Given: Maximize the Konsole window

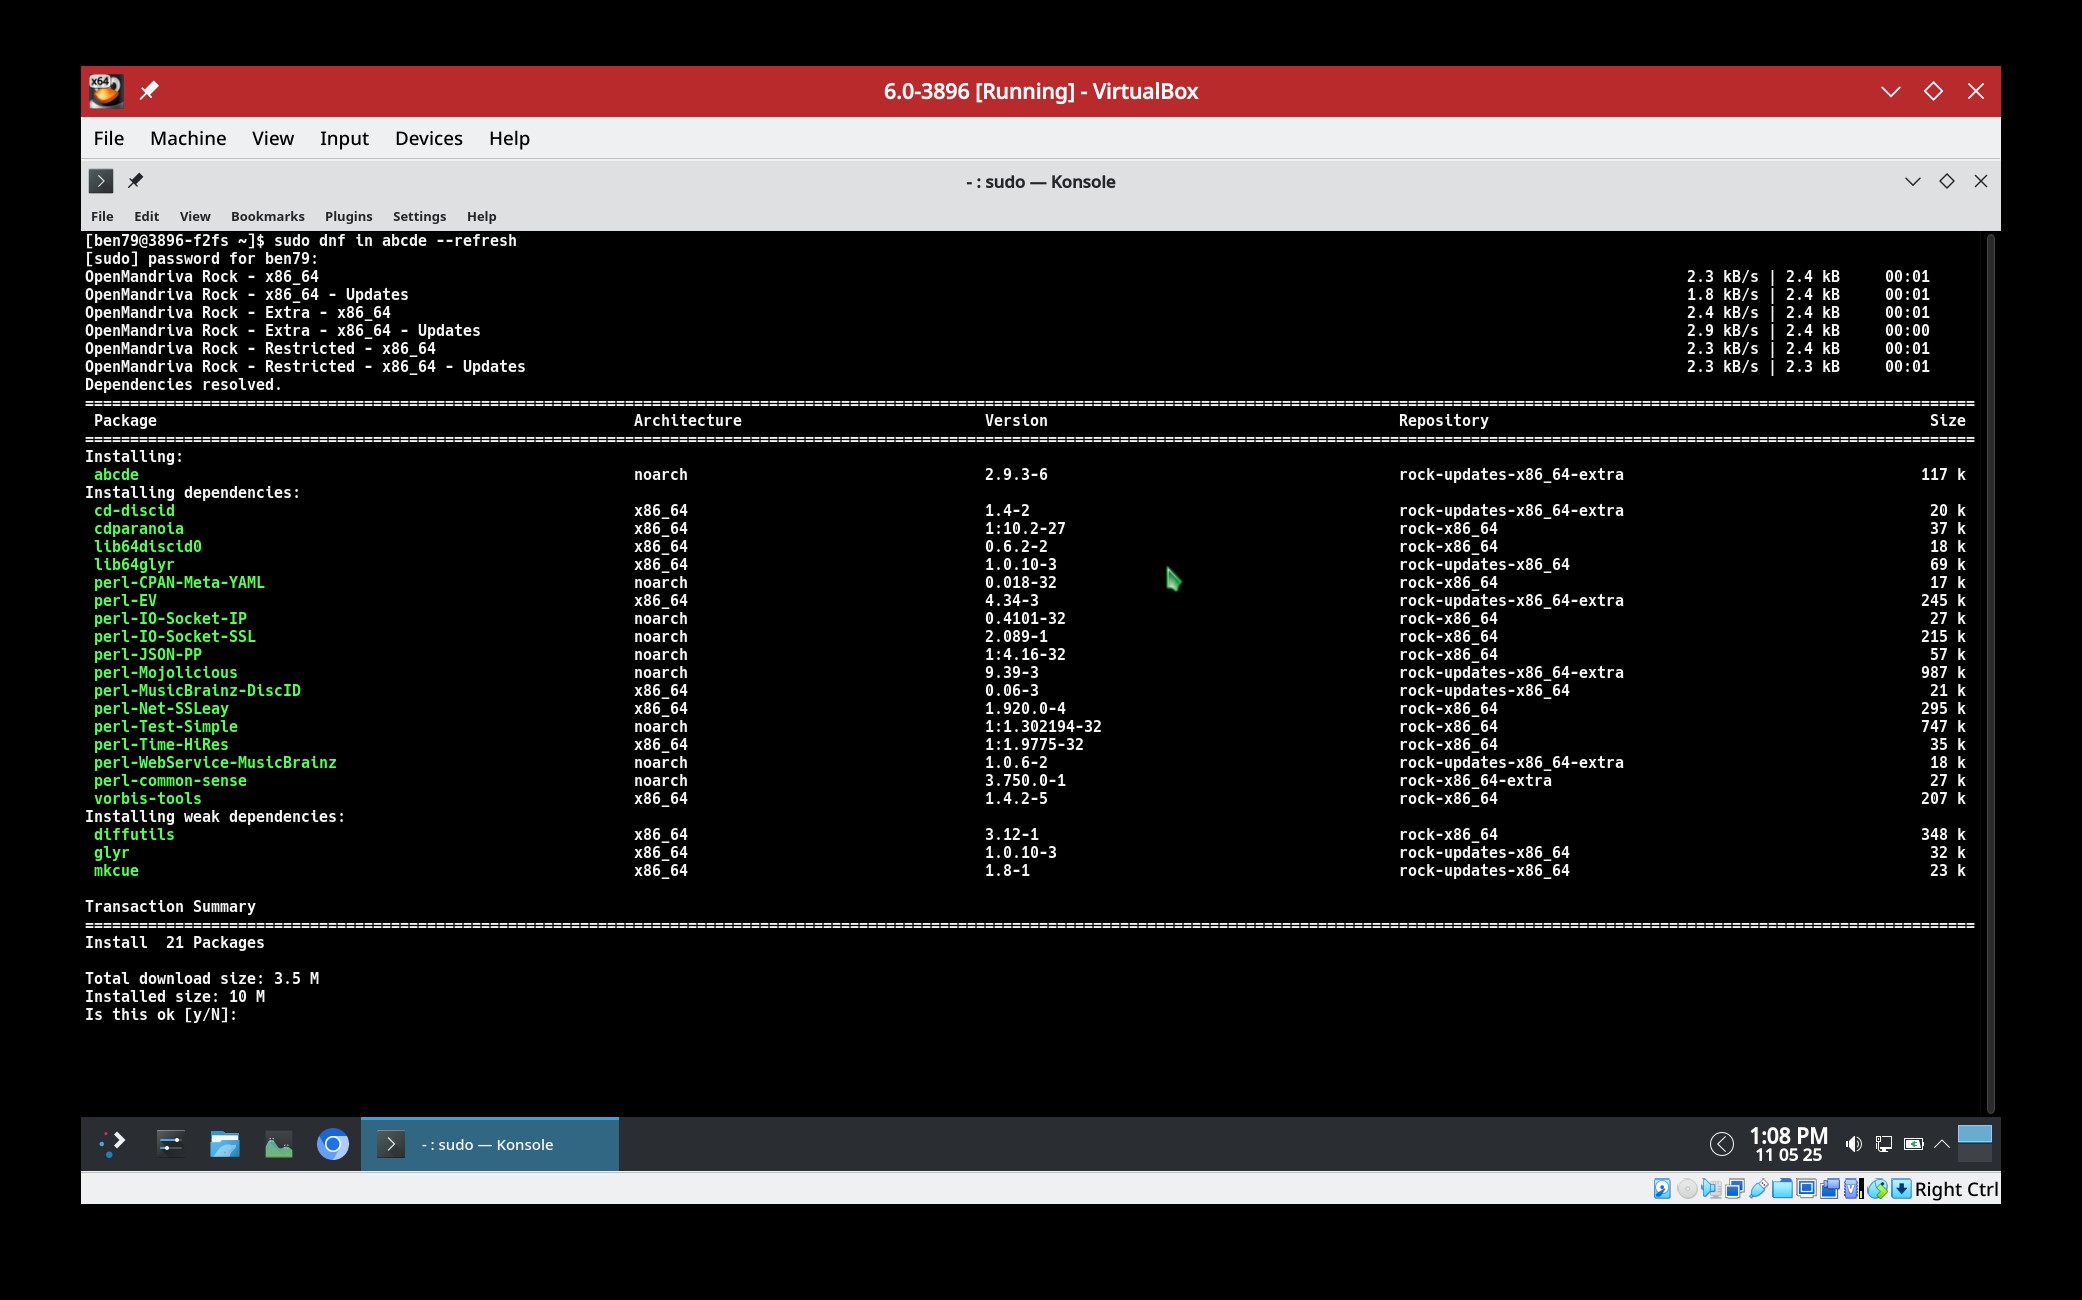Looking at the screenshot, I should click(x=1946, y=181).
